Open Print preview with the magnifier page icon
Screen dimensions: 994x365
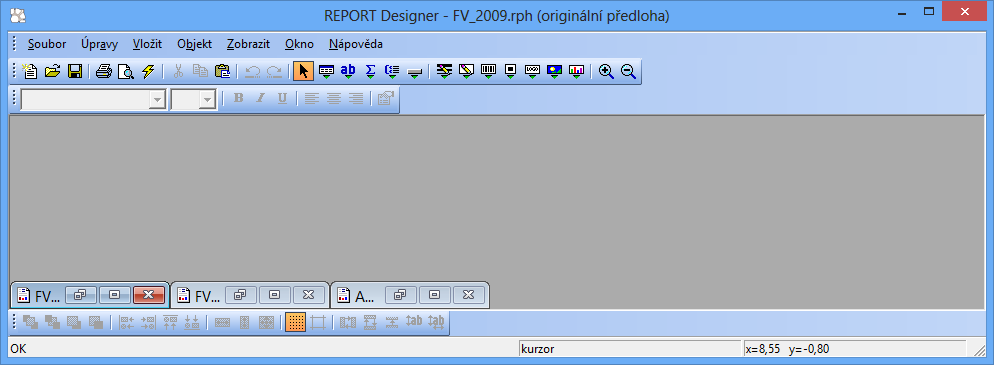[126, 71]
